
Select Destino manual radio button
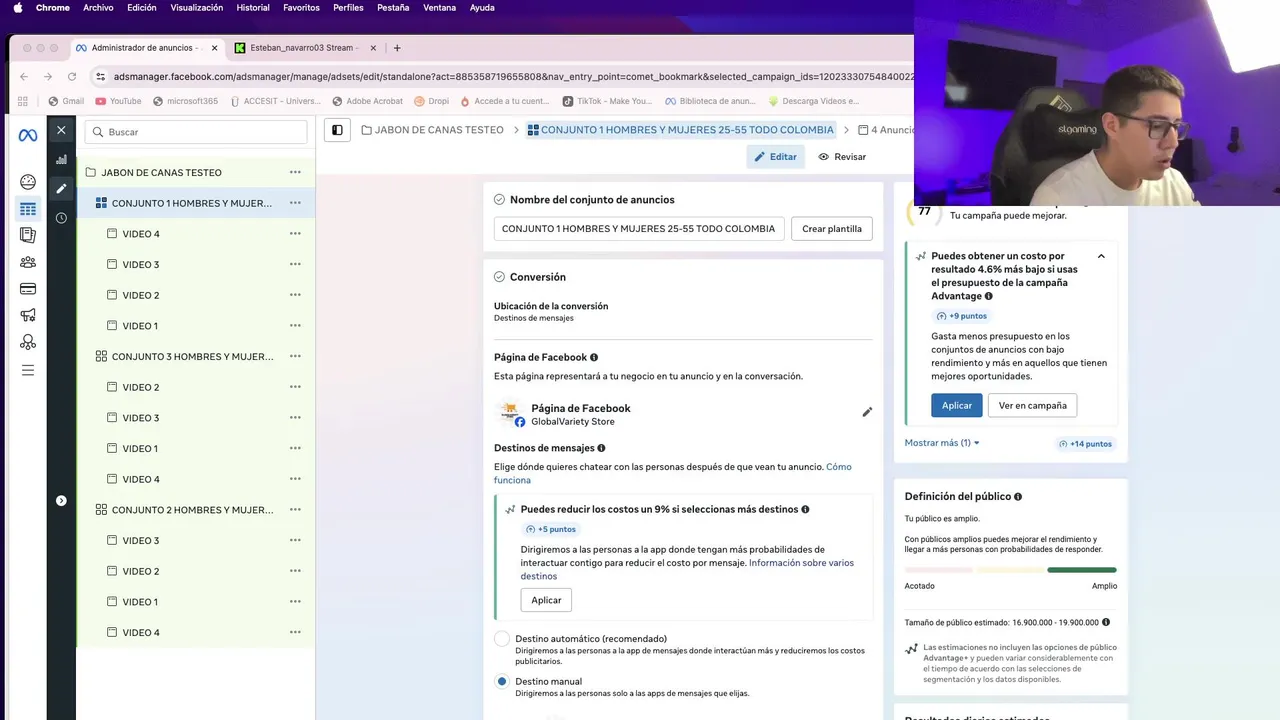(502, 681)
